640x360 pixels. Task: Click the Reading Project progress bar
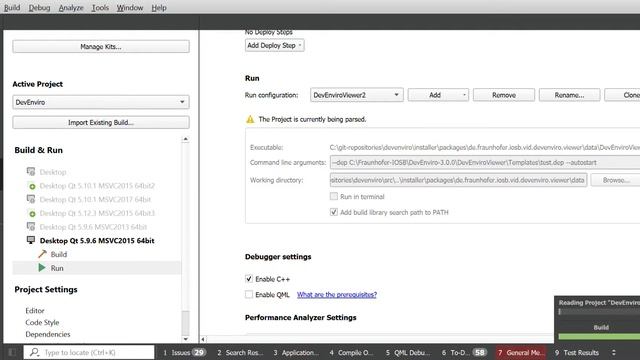599,312
